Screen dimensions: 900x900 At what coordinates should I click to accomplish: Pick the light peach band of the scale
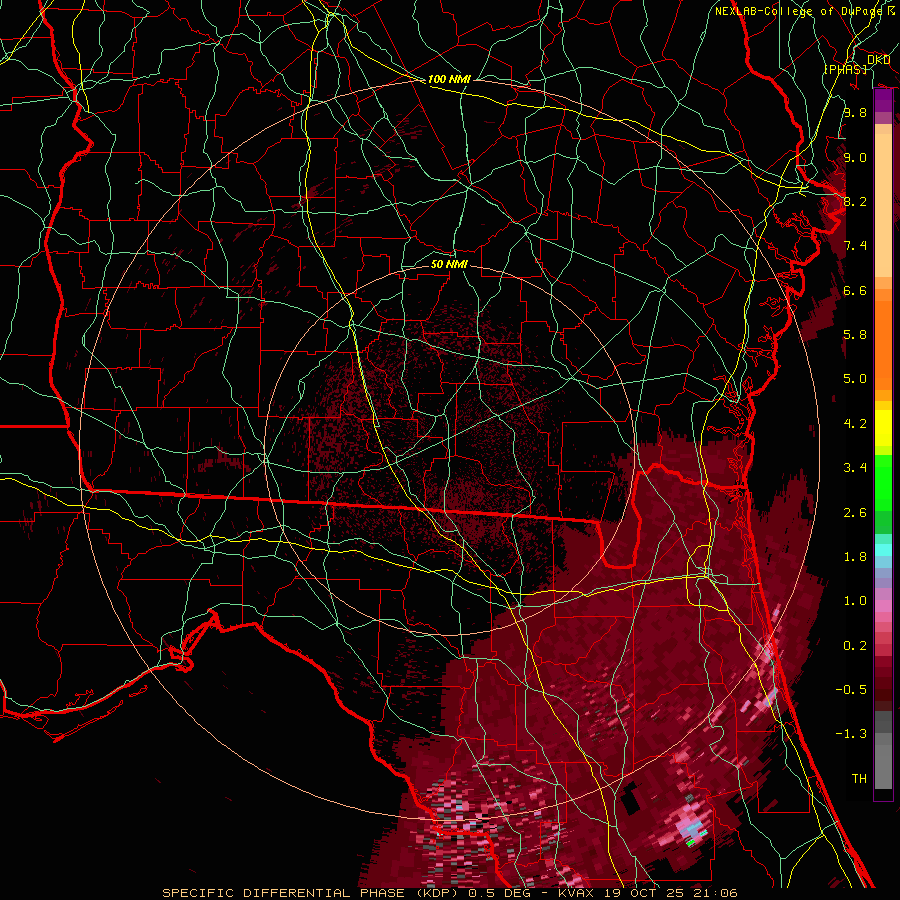tap(883, 205)
